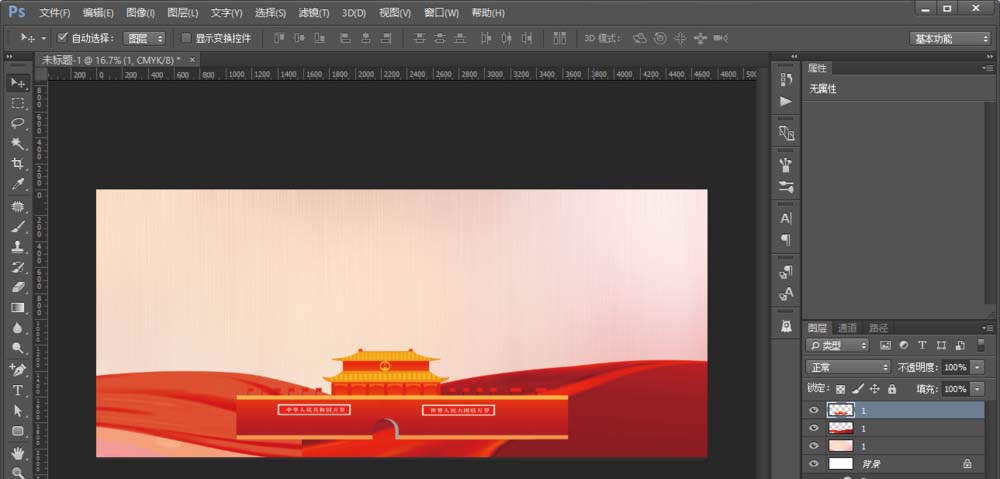Toggle lock all padlock icon
This screenshot has width=1000, height=479.
click(892, 388)
